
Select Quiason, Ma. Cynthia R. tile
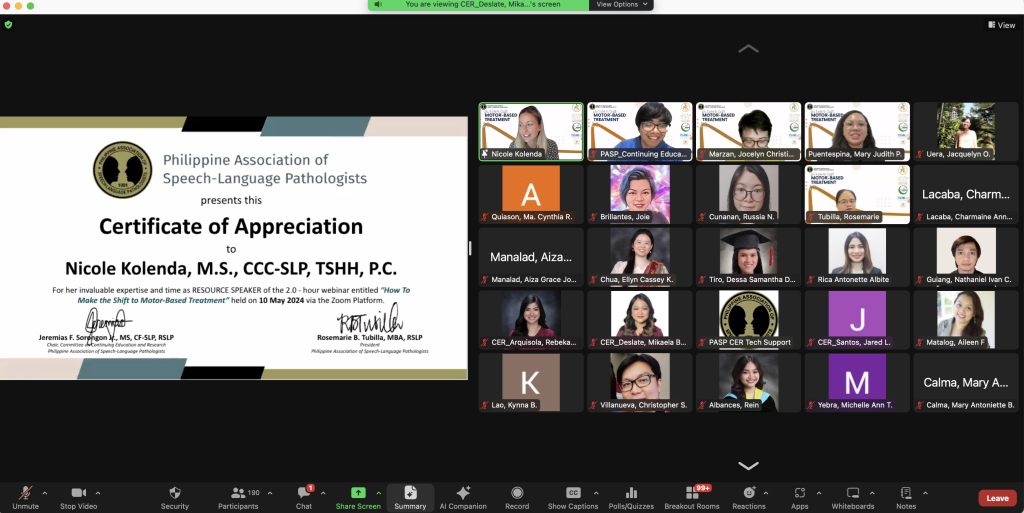pos(531,194)
